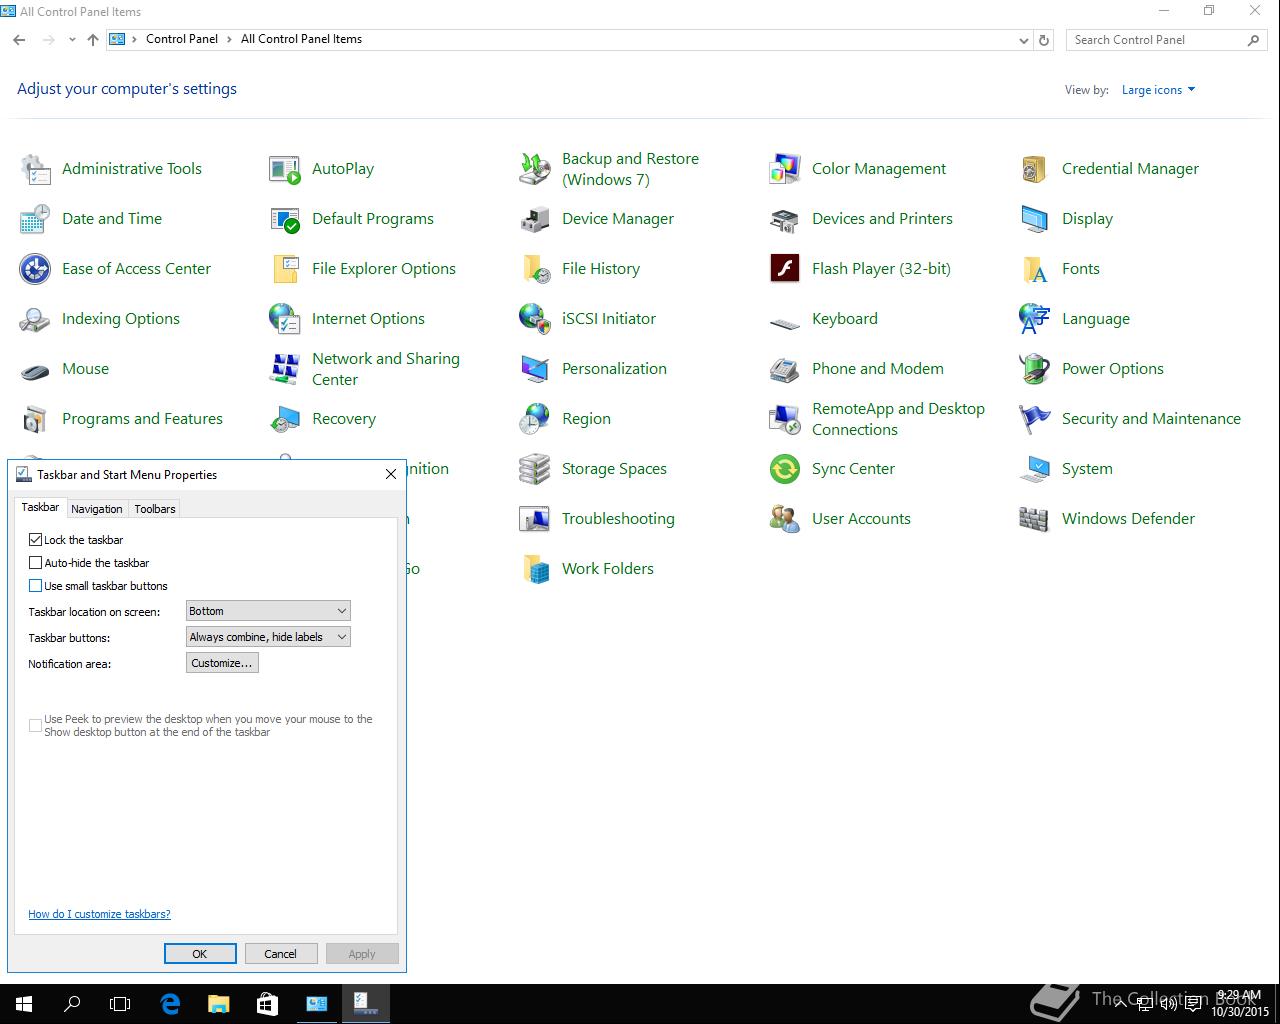
Task: Refresh the Control Panel view
Action: click(1044, 40)
